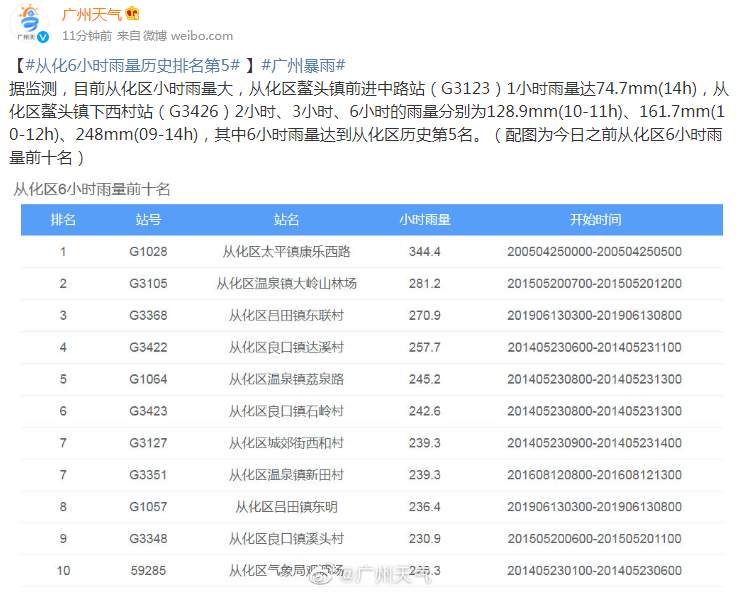Click the 从化区吕田镇东明 station row
740x596 pixels.
pos(286,507)
